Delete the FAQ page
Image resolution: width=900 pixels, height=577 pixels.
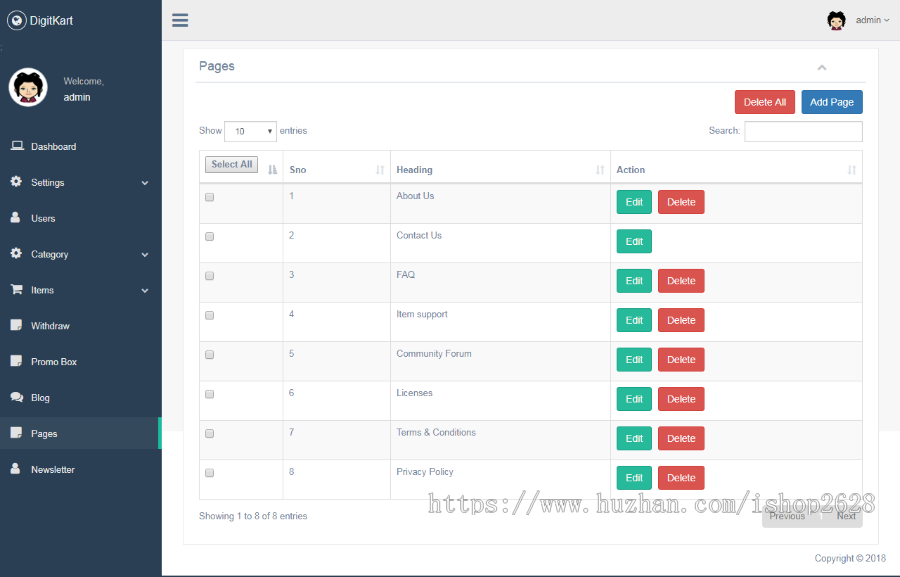681,281
